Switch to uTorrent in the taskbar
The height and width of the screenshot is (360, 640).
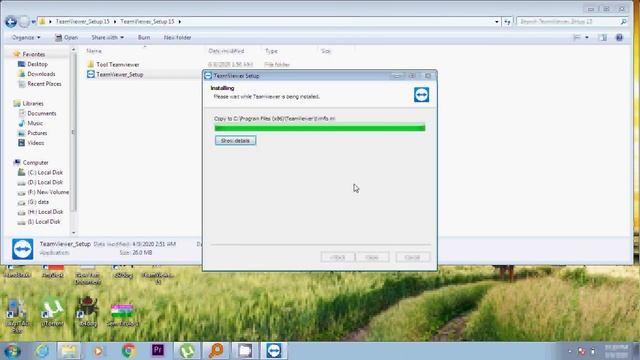[187, 351]
